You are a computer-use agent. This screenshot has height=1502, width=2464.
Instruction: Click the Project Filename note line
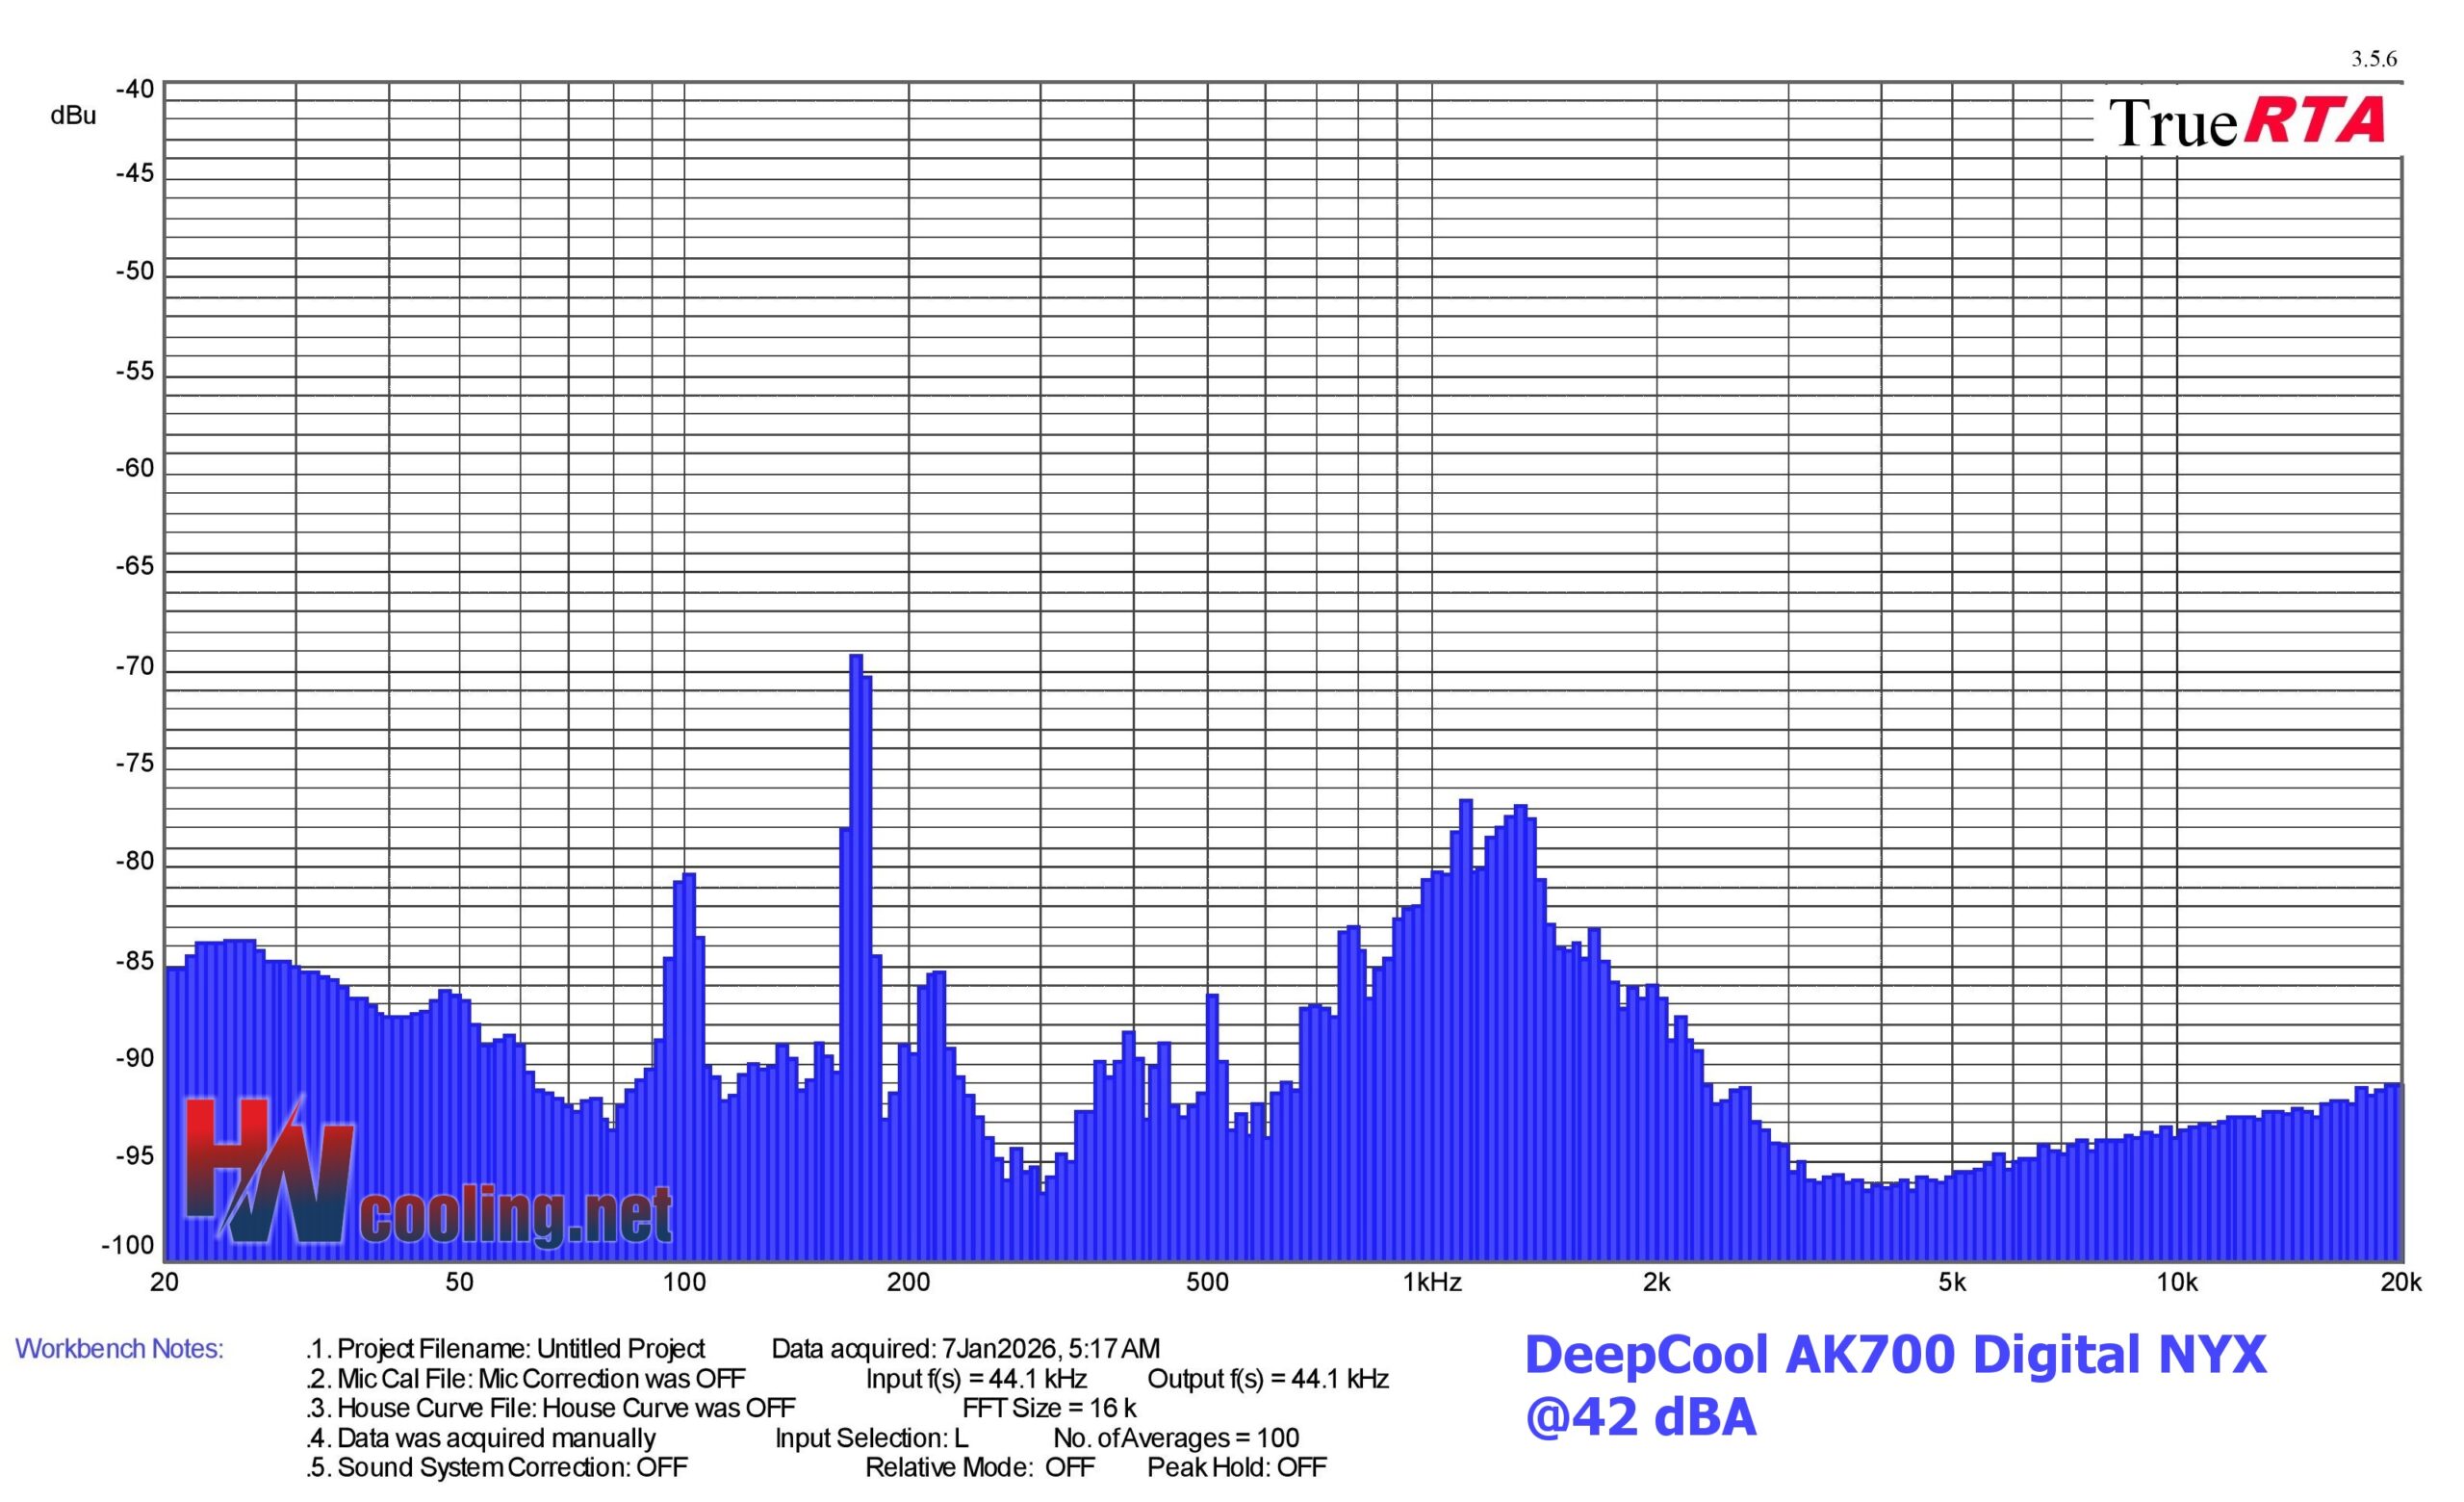505,1349
